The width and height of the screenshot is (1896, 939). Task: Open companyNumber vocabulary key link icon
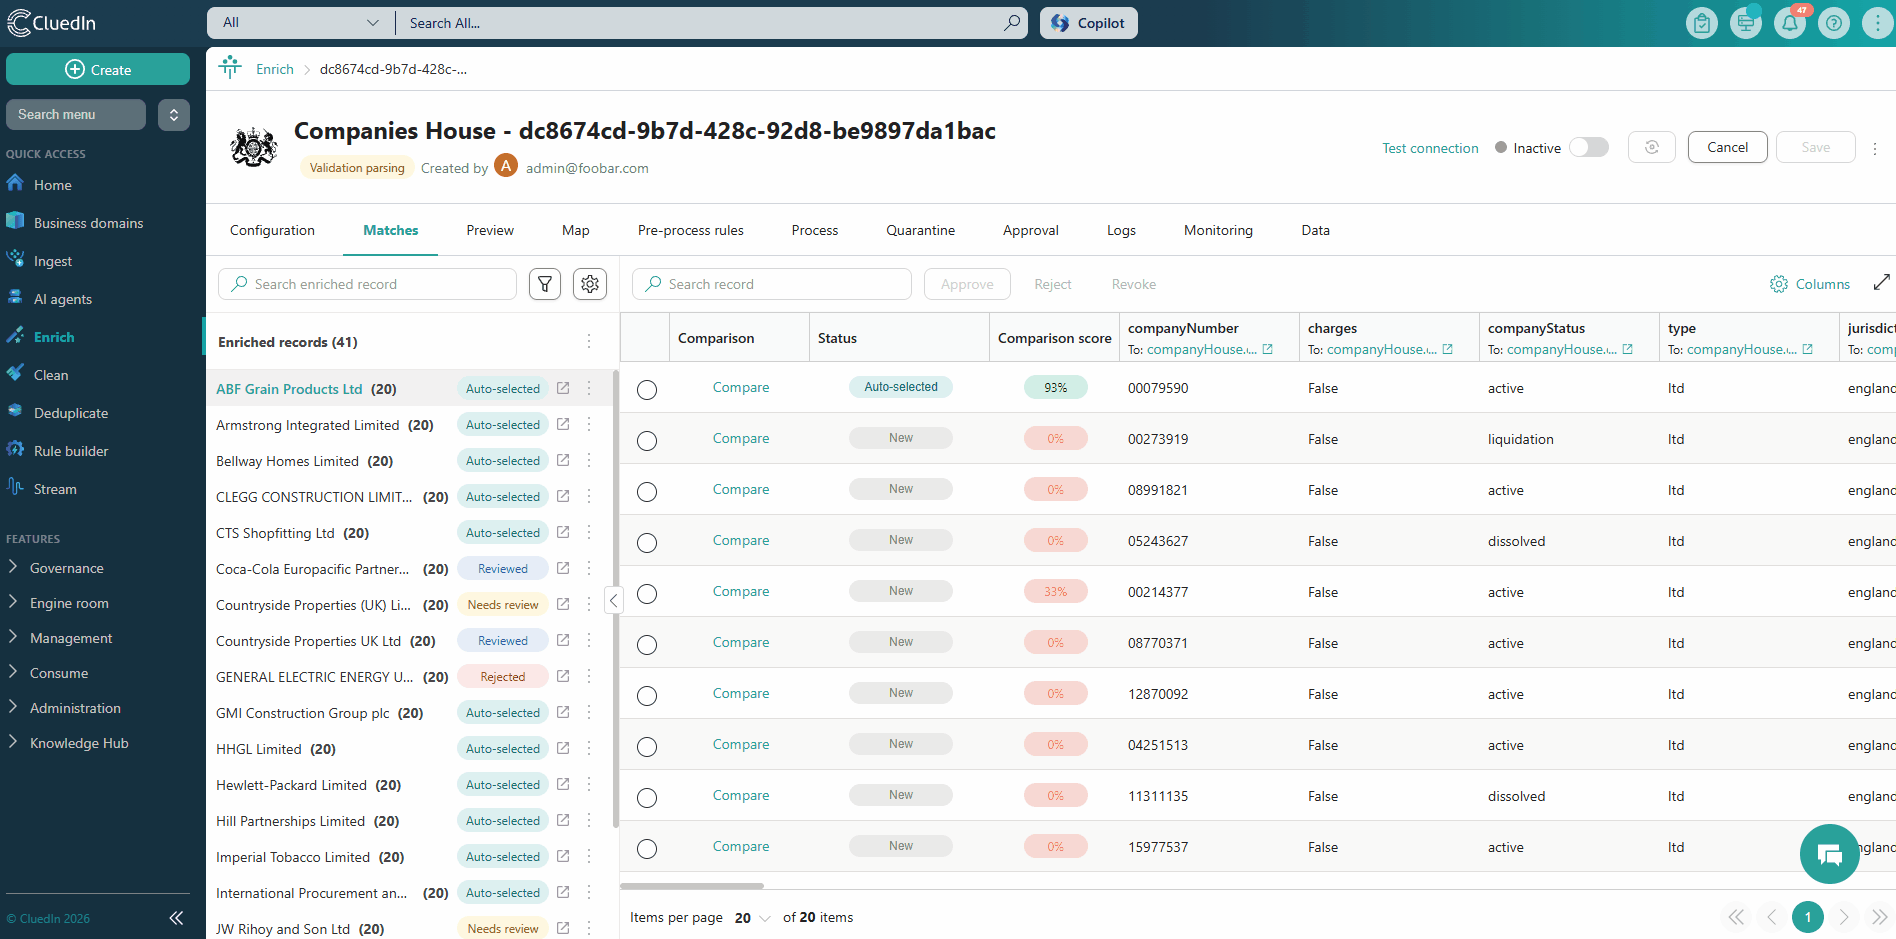pos(1268,349)
